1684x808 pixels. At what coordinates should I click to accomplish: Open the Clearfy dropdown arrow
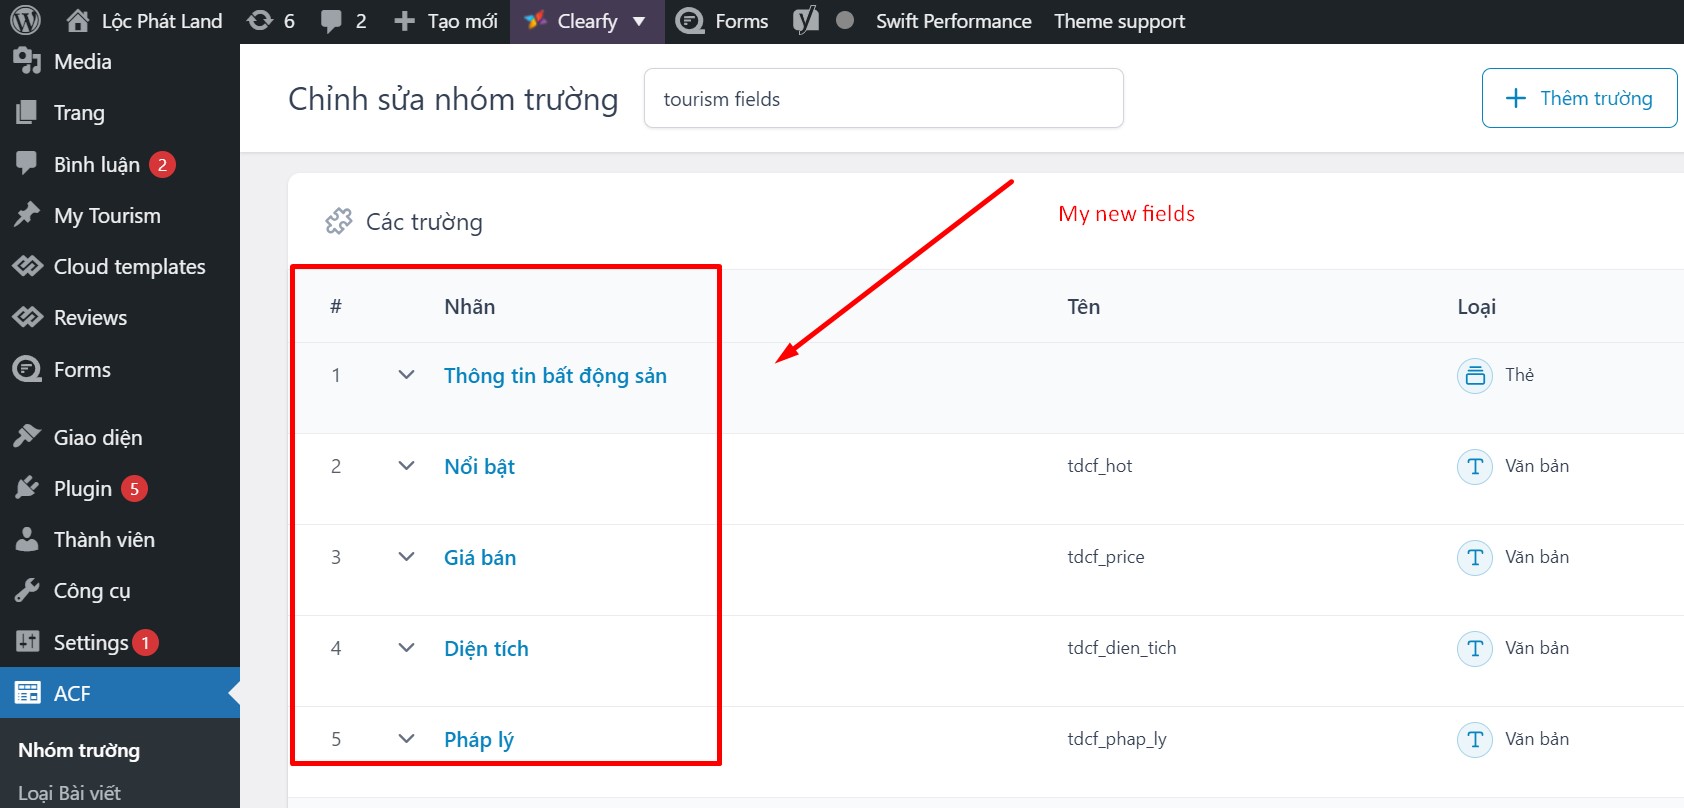click(639, 22)
